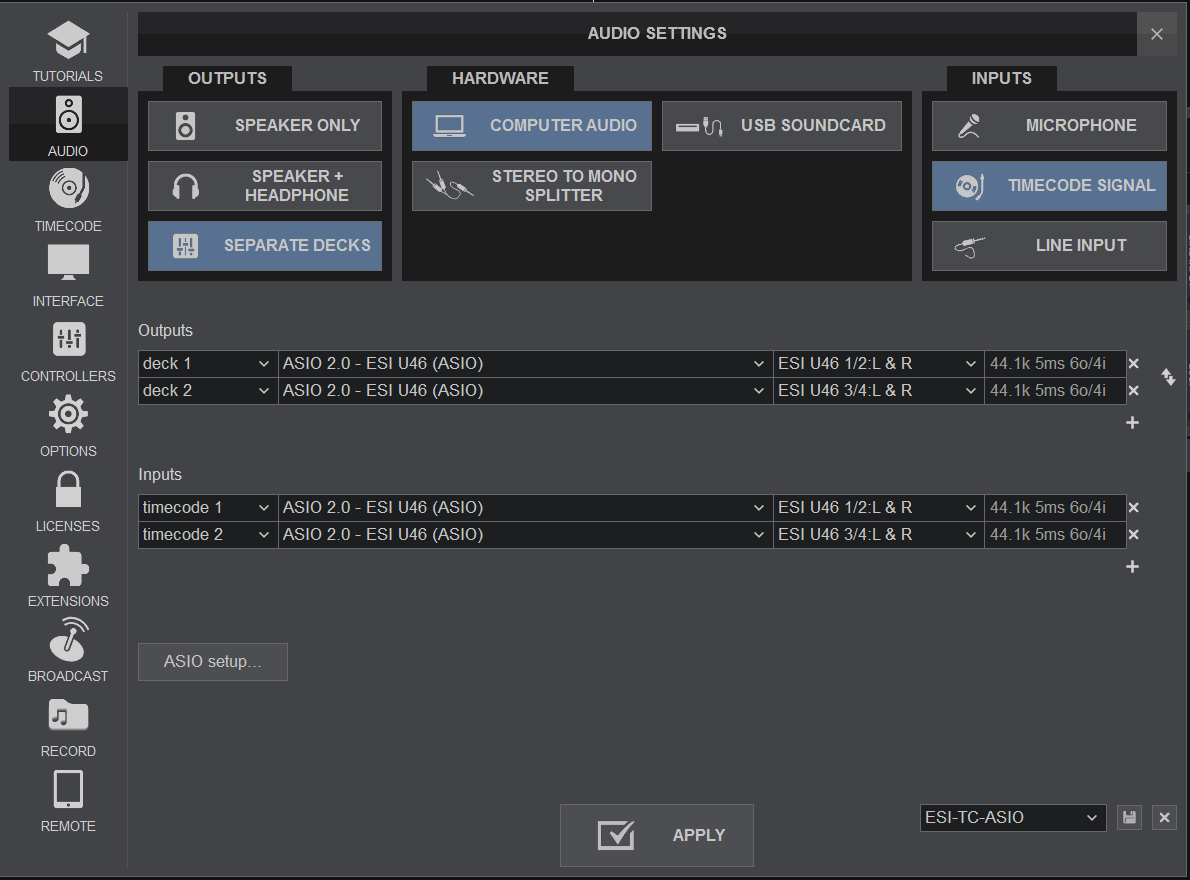Remove the deck 1 output row
This screenshot has width=1190, height=880.
[1133, 364]
